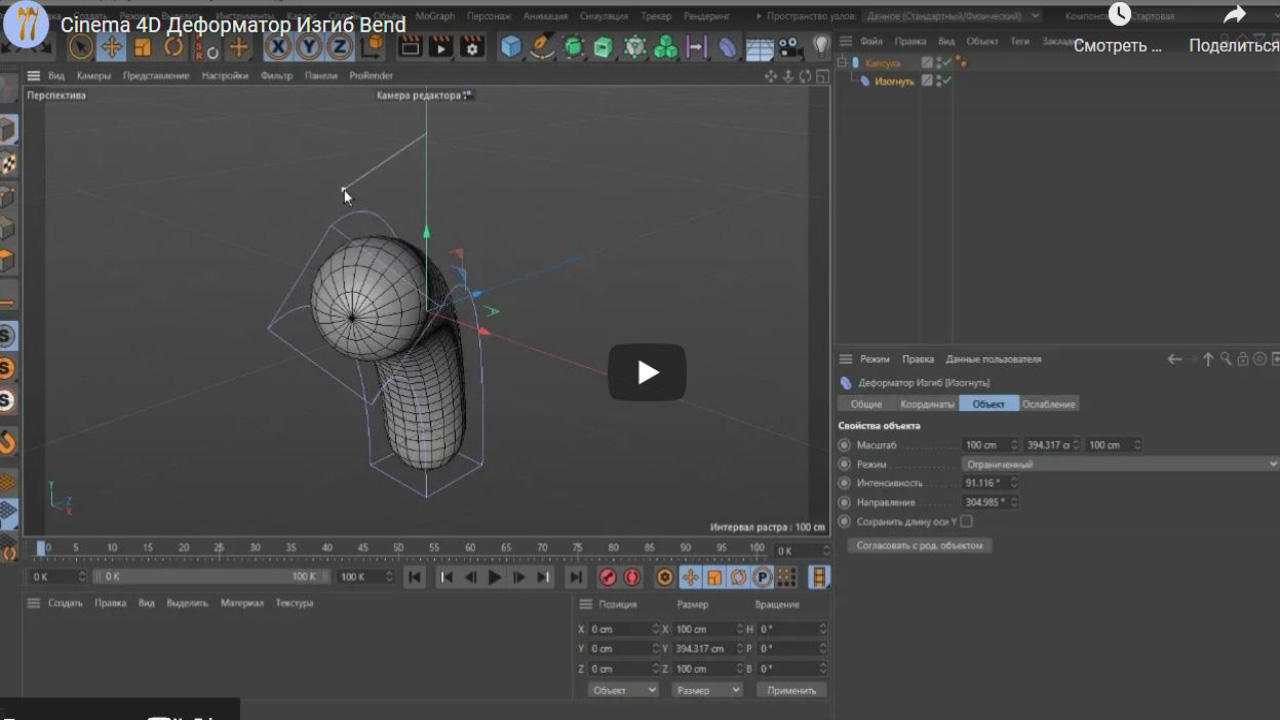Click Смотреть watch later link

(1118, 30)
